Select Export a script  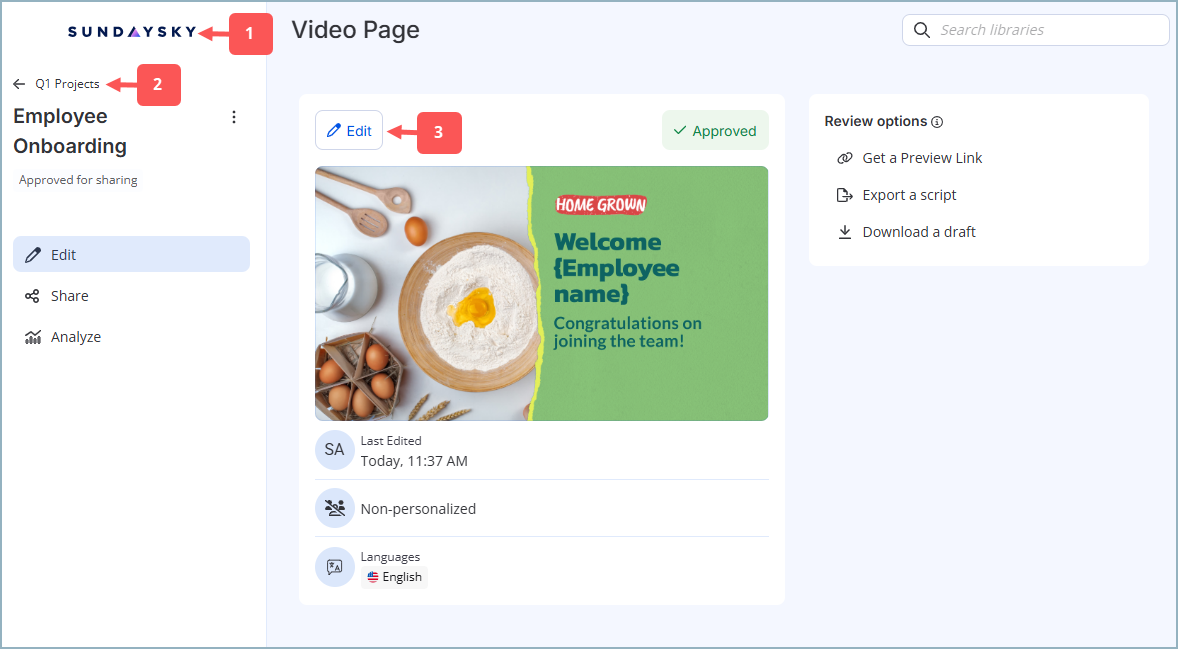point(909,194)
